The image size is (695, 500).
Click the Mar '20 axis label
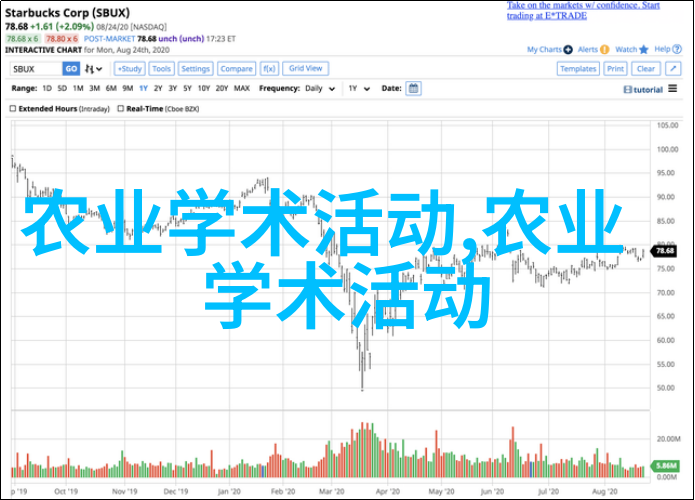pyautogui.click(x=332, y=491)
